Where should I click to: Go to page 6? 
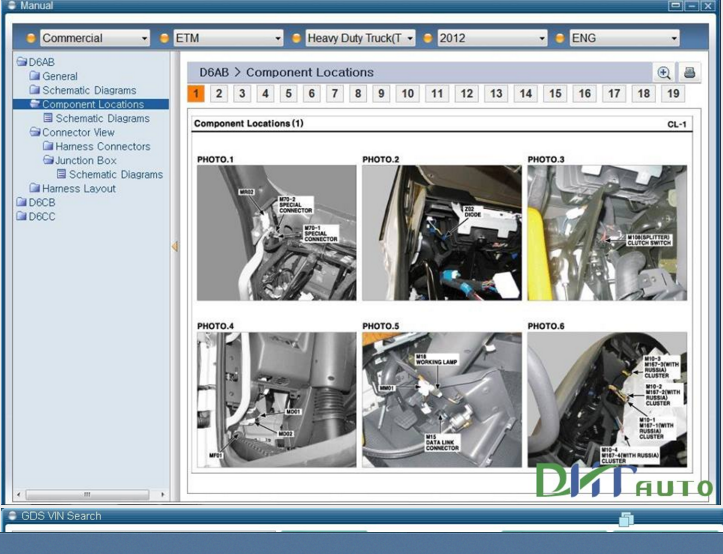click(x=312, y=94)
